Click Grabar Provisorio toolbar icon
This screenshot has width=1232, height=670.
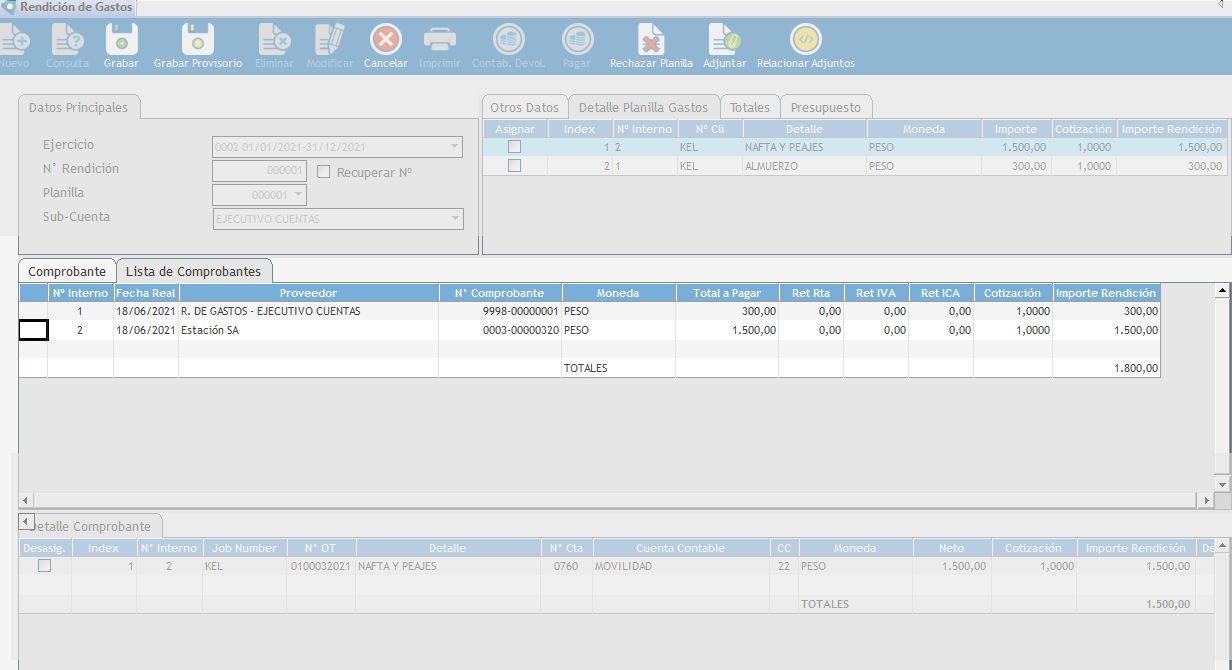click(x=197, y=41)
